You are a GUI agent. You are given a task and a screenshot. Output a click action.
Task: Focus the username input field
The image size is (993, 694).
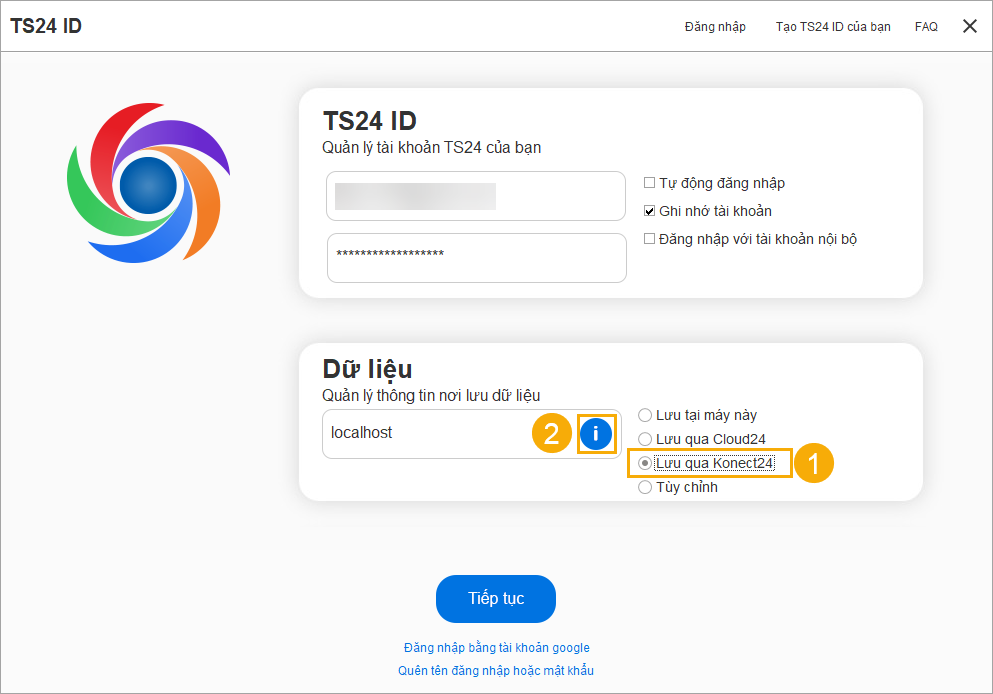point(476,196)
